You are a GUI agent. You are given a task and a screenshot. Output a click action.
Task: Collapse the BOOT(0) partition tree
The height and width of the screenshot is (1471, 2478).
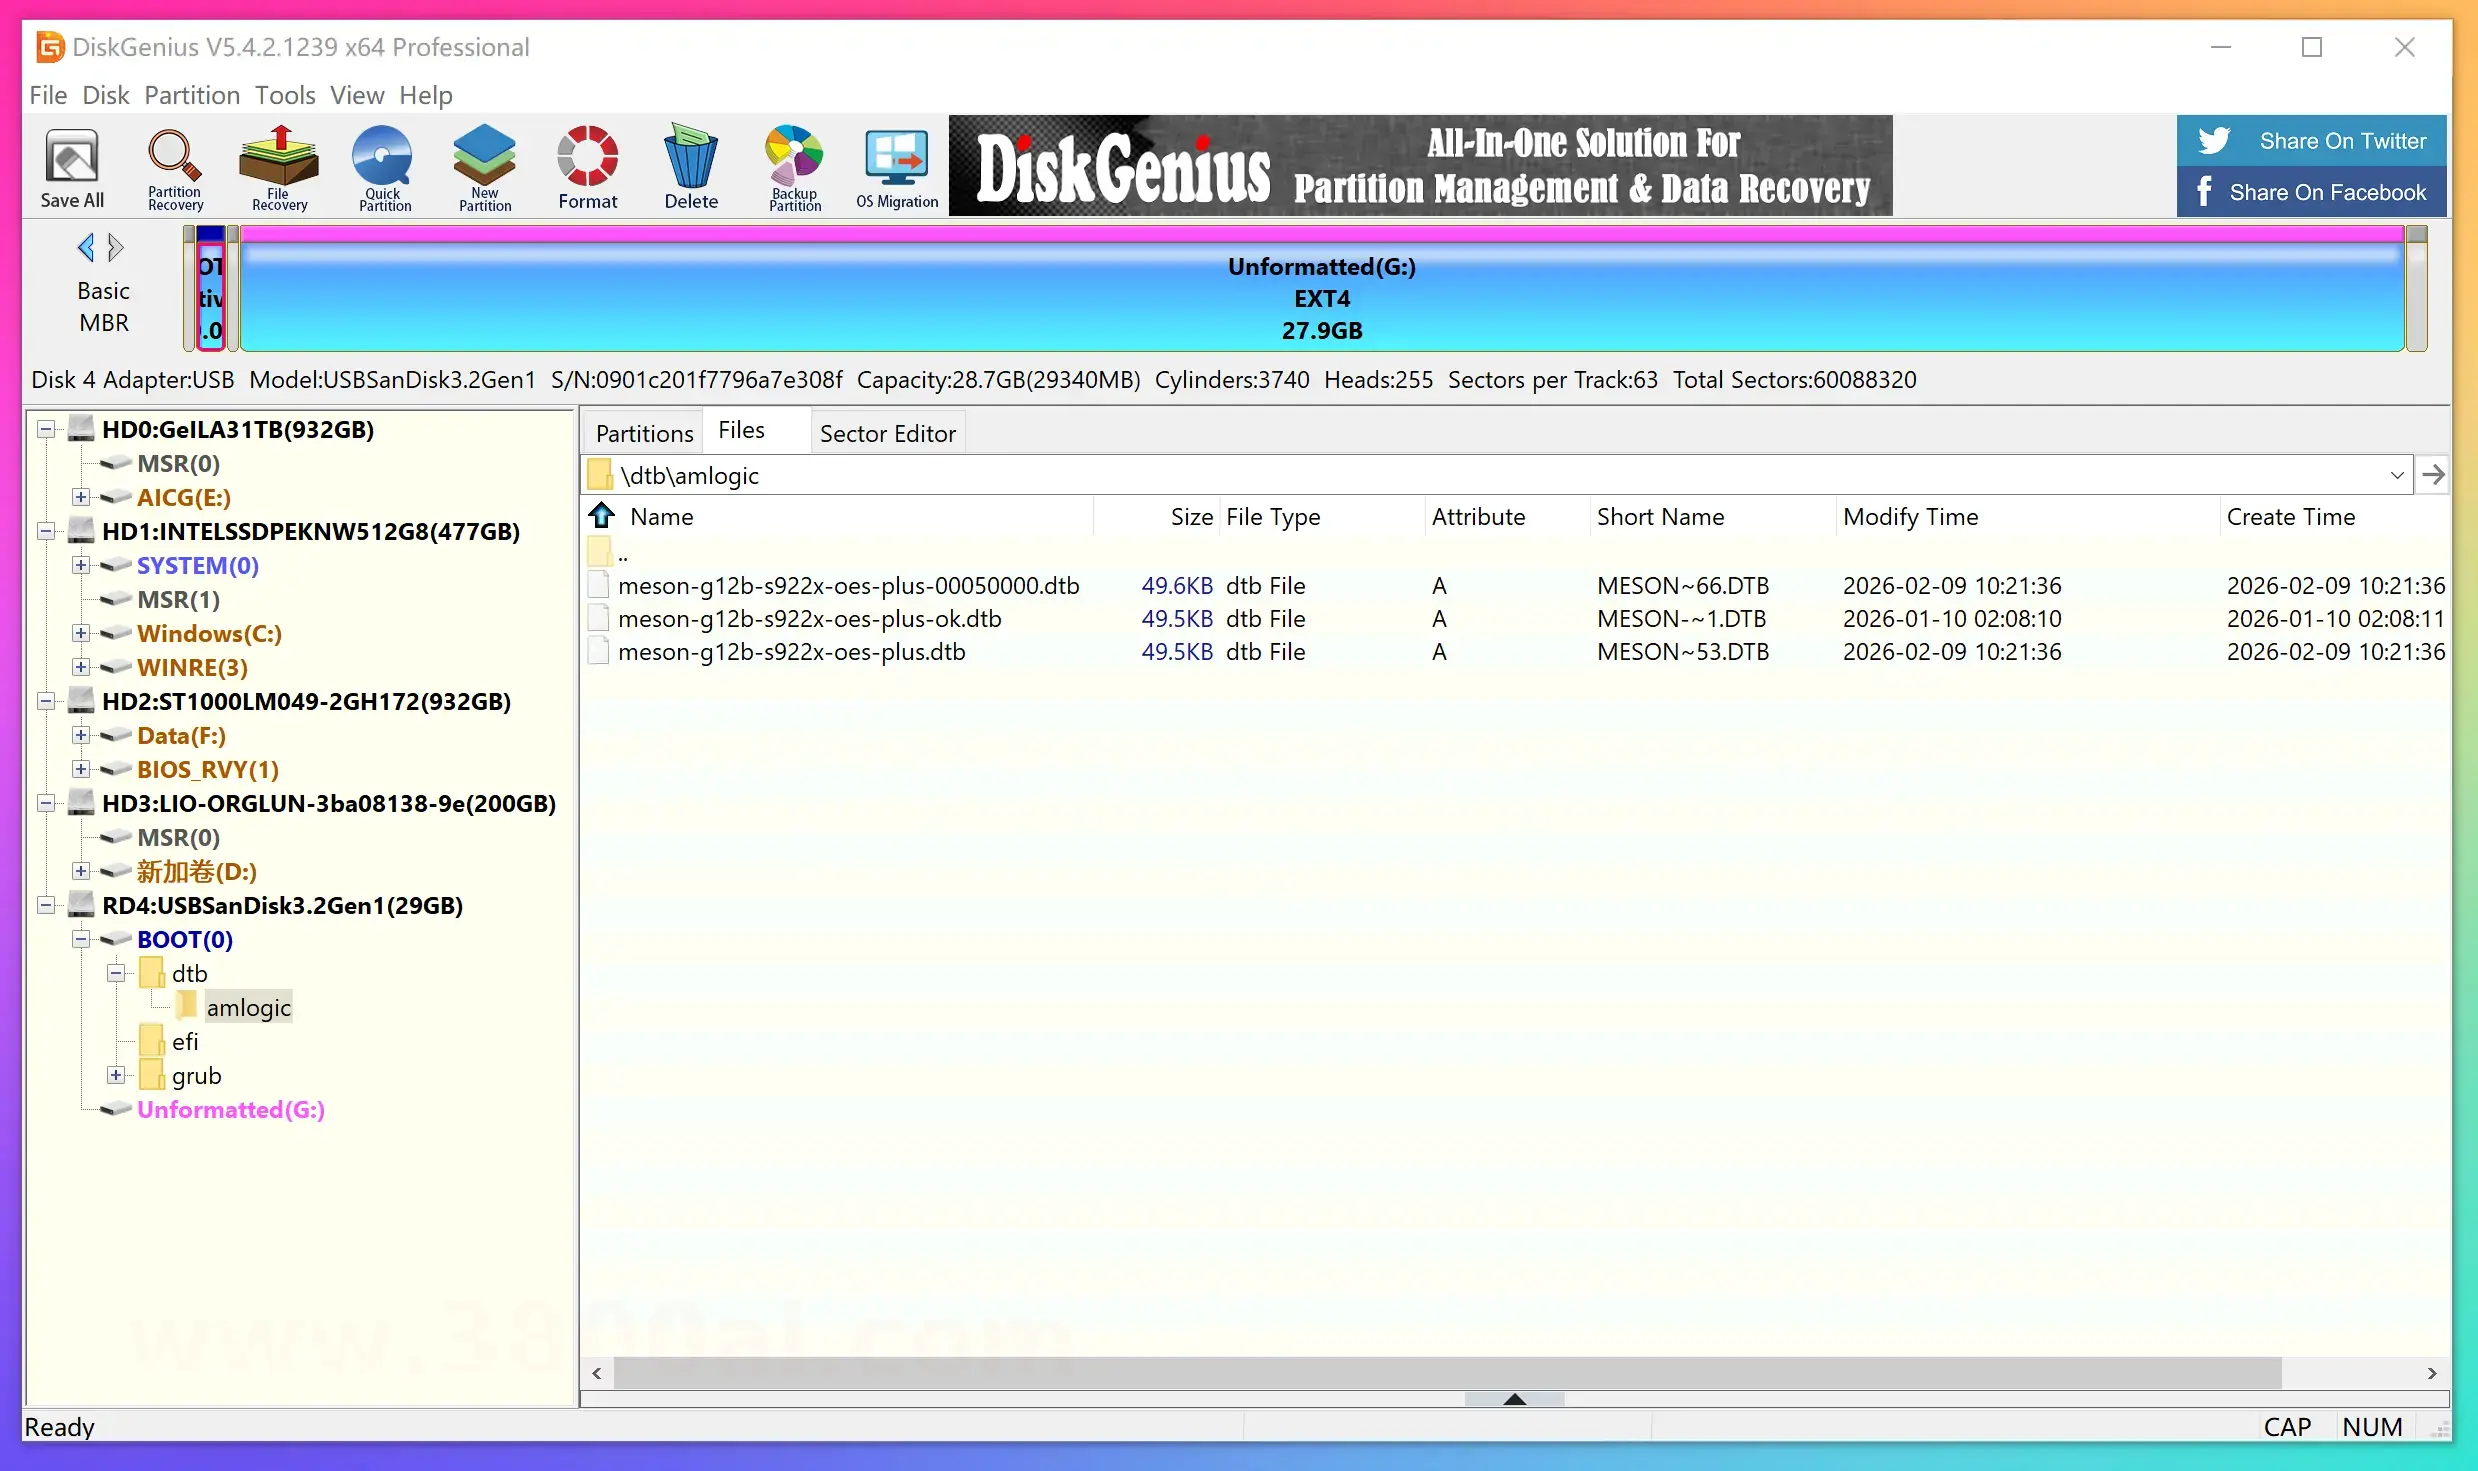click(81, 939)
